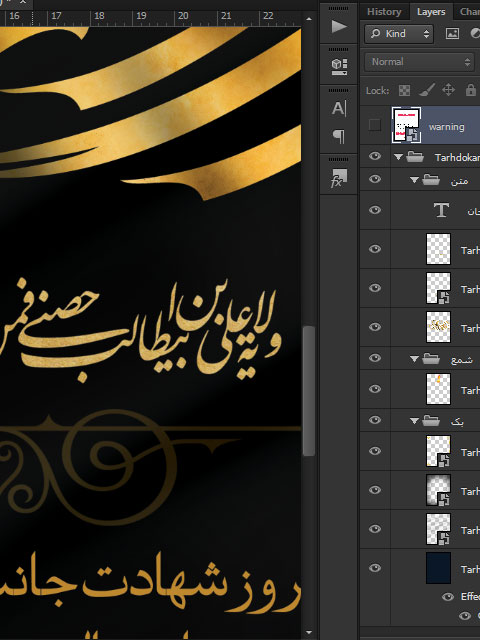Click the متن group folder icon

pos(431,180)
